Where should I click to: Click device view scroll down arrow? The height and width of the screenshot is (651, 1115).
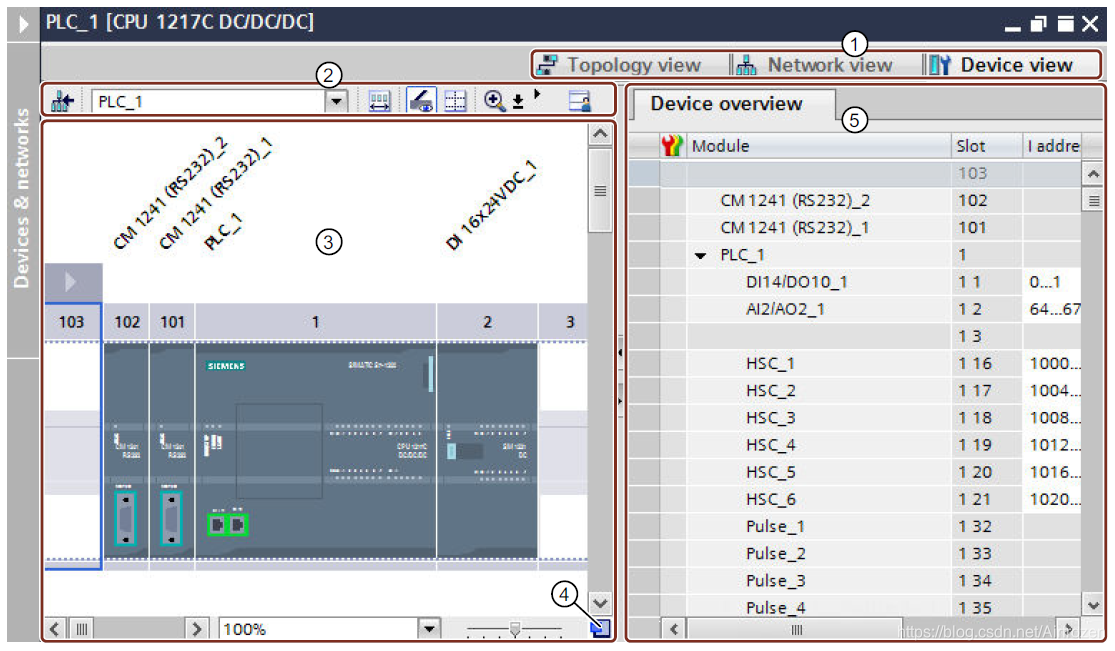point(600,603)
